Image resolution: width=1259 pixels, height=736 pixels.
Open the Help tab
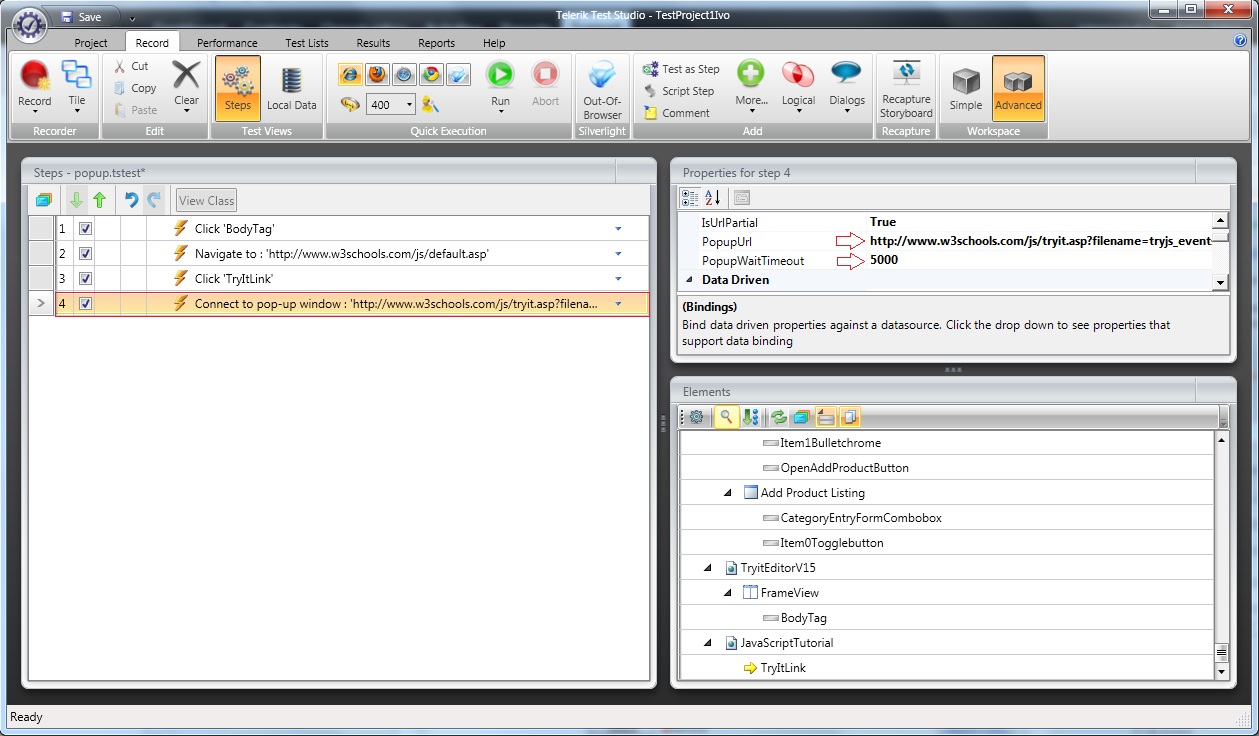coord(494,43)
